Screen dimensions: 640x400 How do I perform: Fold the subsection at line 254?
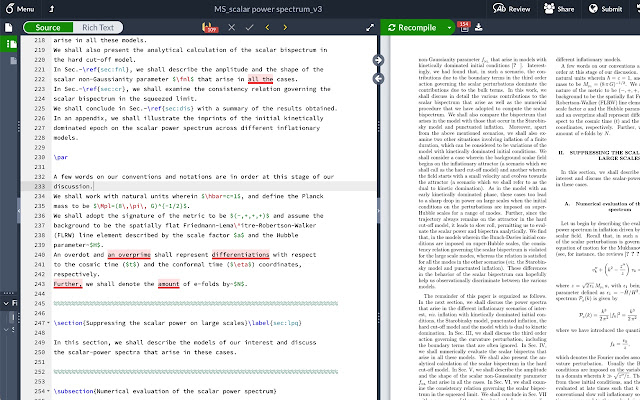(x=47, y=389)
